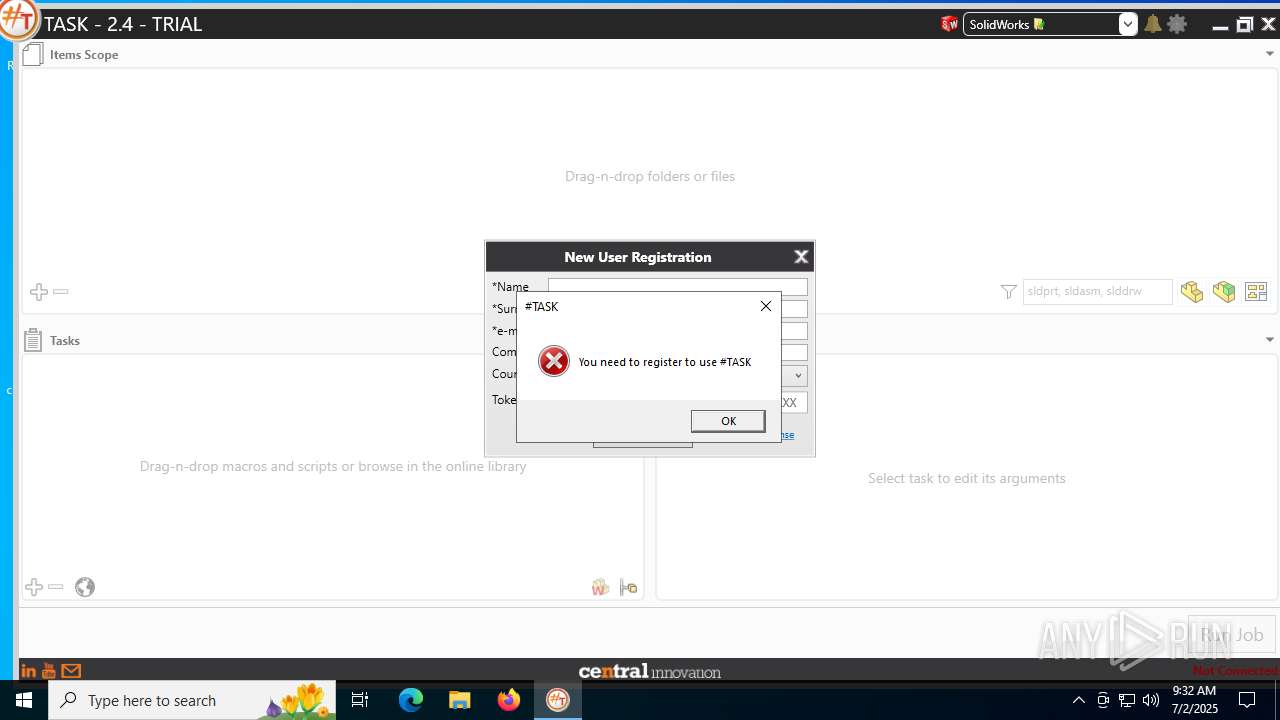Toggle the yellow part filter icon

[1192, 292]
